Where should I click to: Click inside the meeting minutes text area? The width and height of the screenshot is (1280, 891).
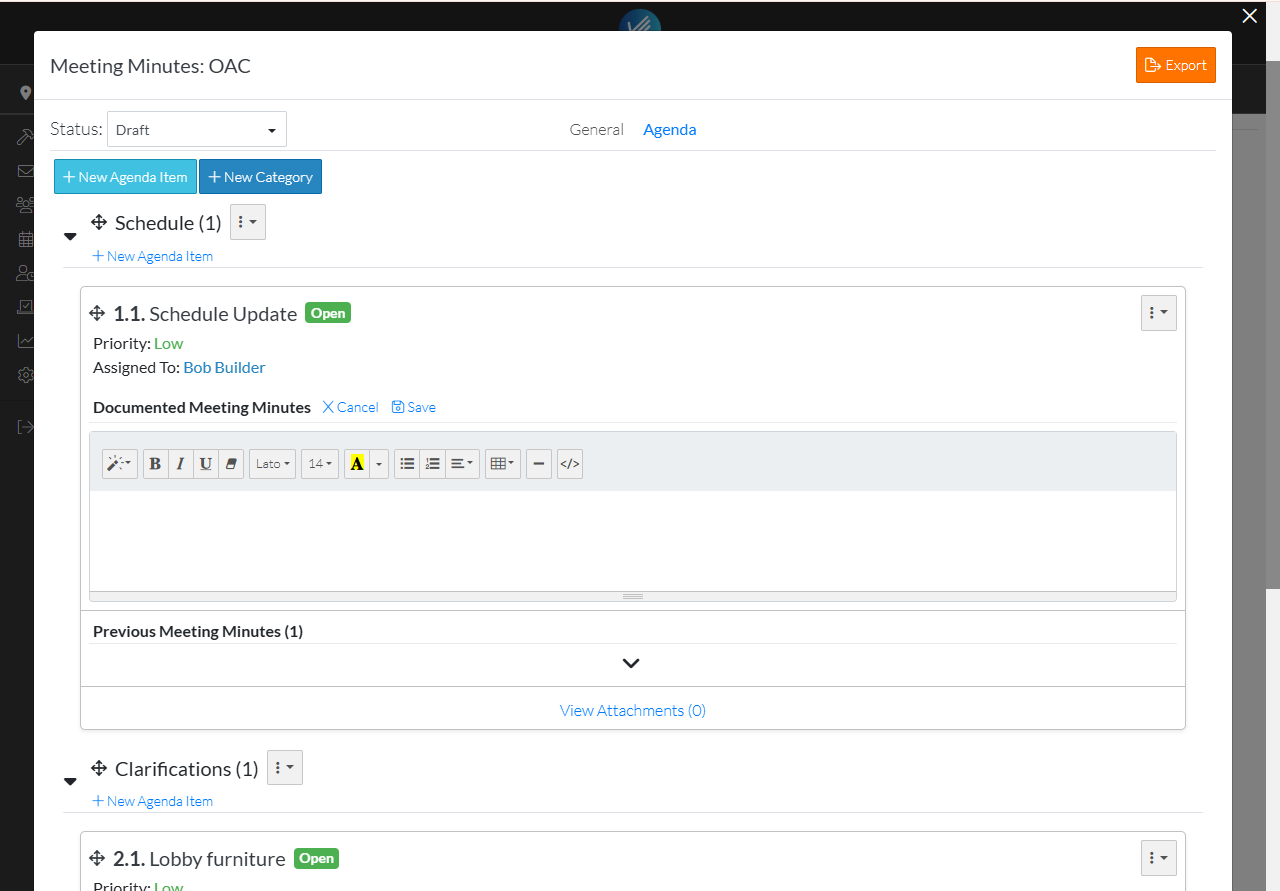[x=633, y=540]
